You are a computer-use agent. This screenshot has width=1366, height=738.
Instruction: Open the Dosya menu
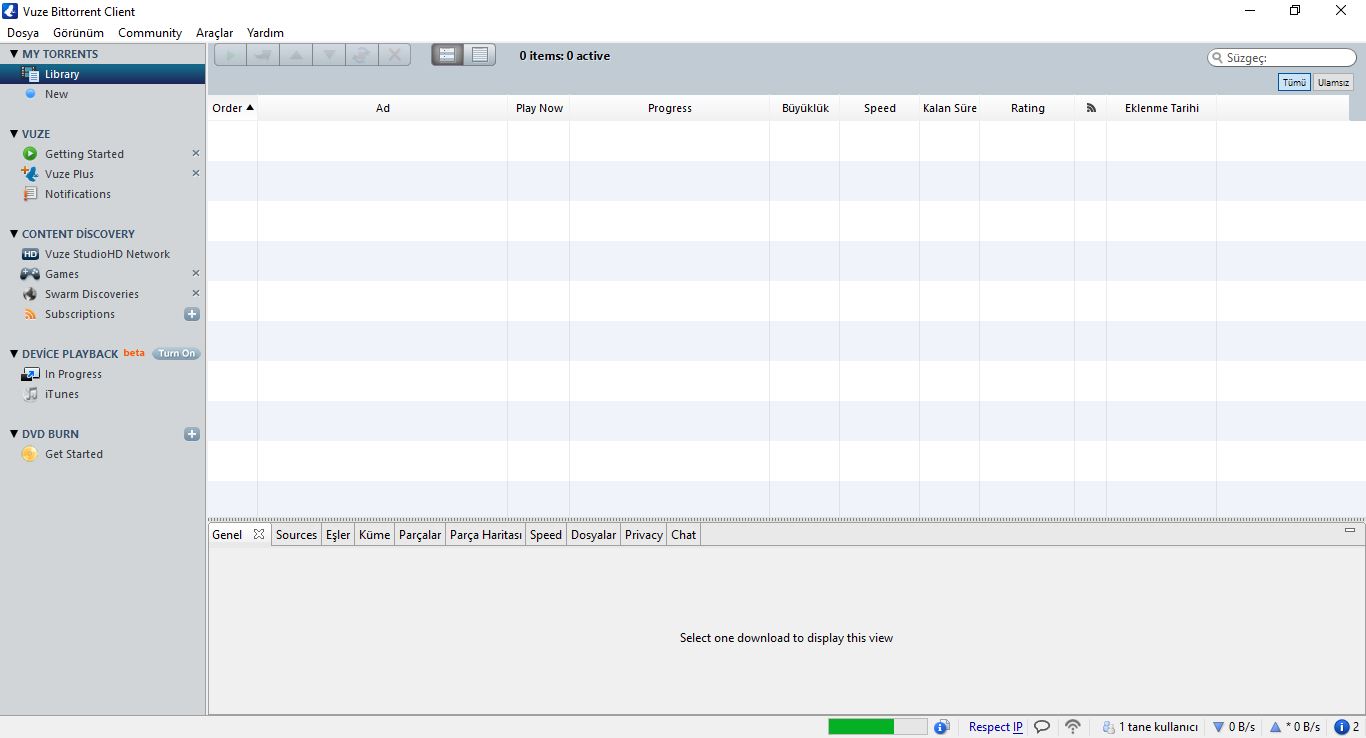pos(23,33)
